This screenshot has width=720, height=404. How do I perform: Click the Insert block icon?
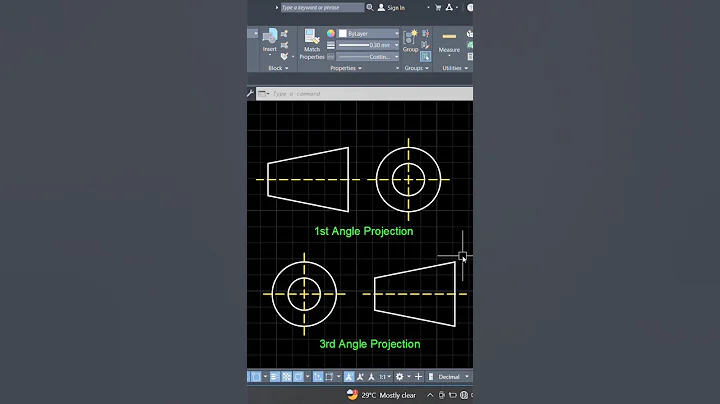click(x=270, y=37)
